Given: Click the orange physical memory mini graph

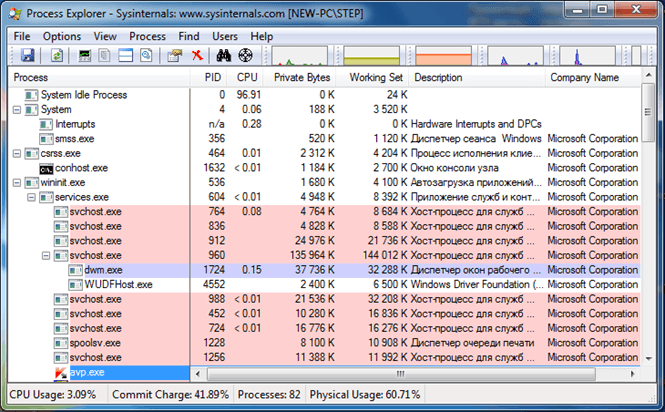Looking at the screenshot, I should click(444, 56).
